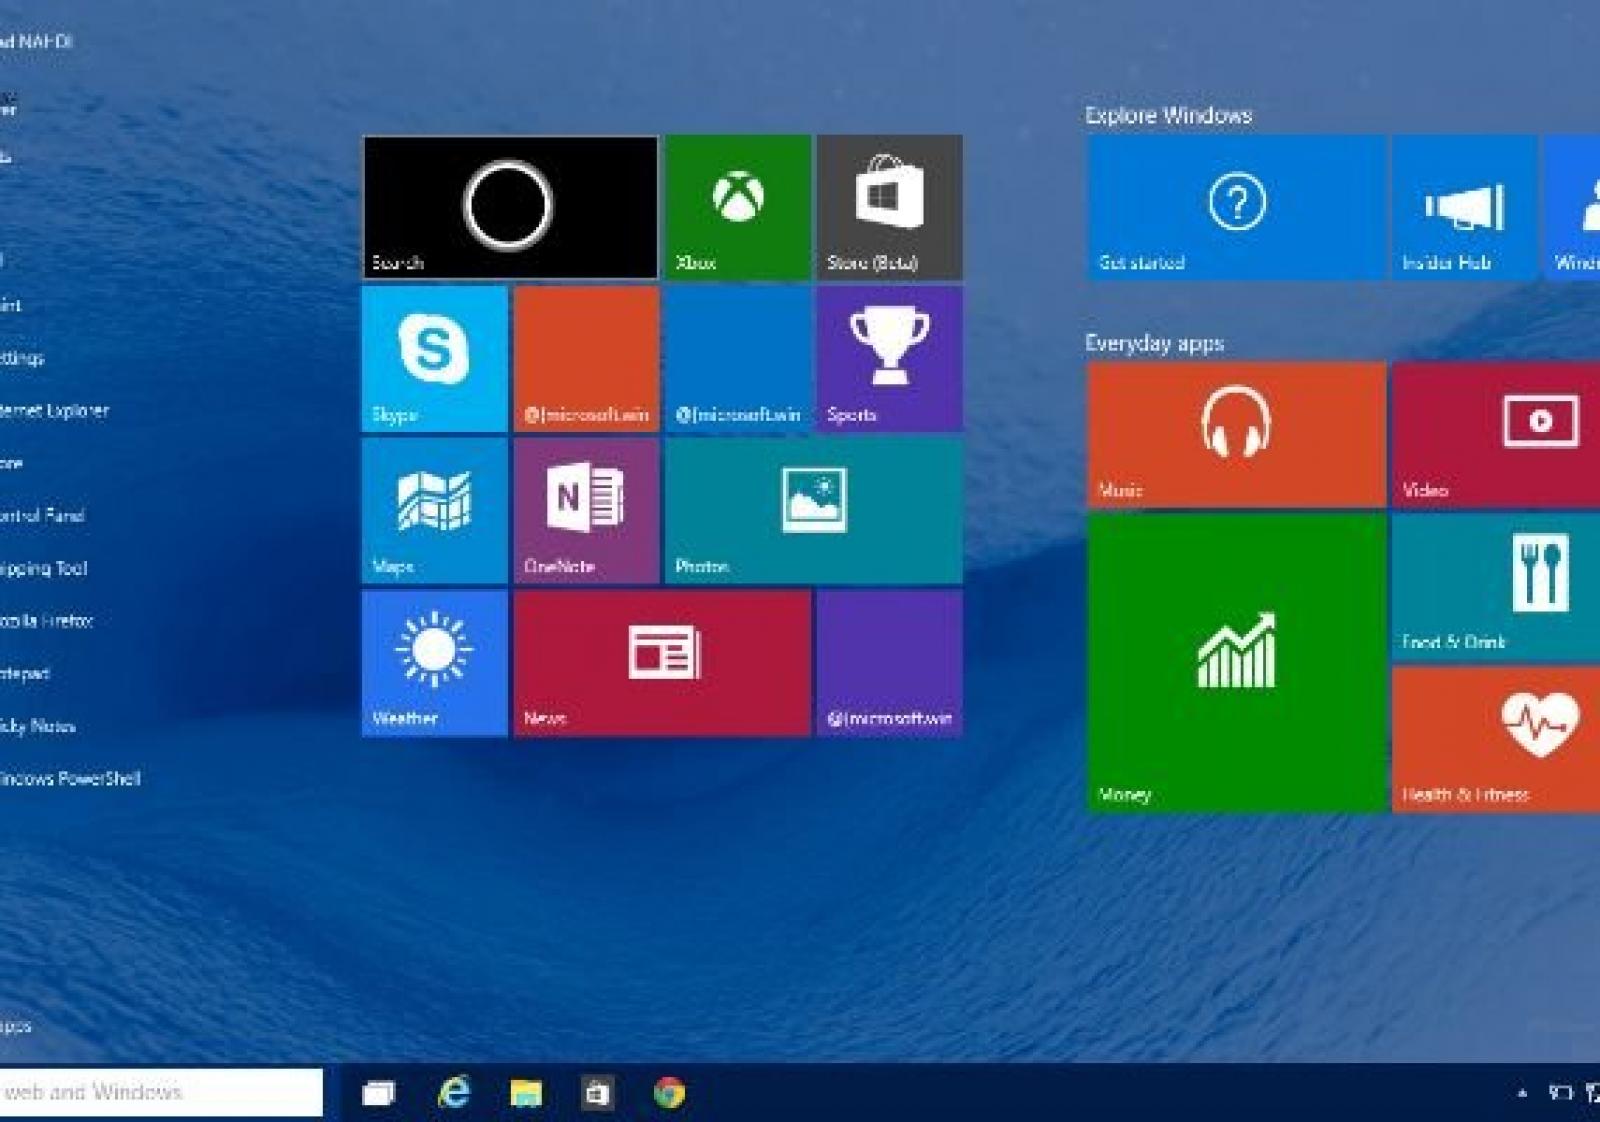
Task: Open the Get started tile
Action: pyautogui.click(x=1236, y=207)
